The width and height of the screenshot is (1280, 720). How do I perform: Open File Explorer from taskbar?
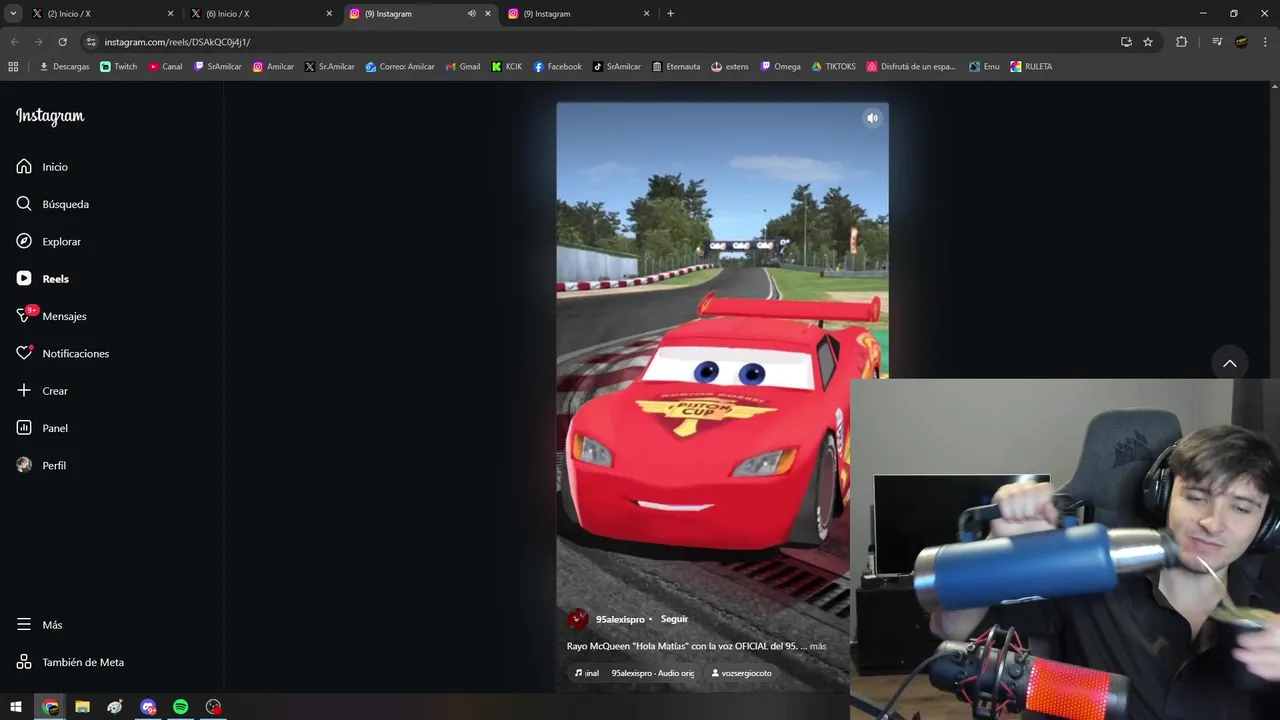[x=83, y=707]
